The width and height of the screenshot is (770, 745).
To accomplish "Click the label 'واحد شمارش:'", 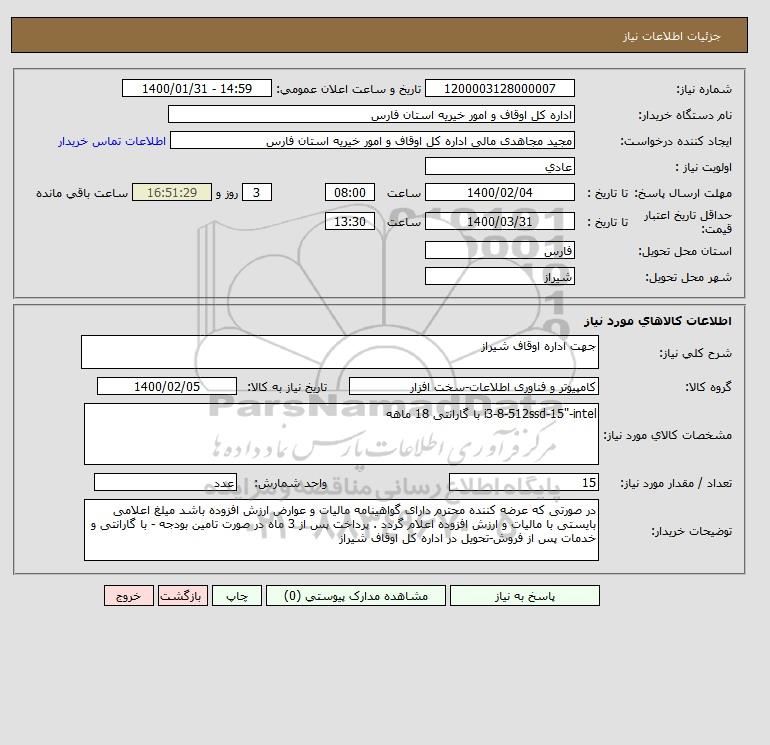I will 290,484.
